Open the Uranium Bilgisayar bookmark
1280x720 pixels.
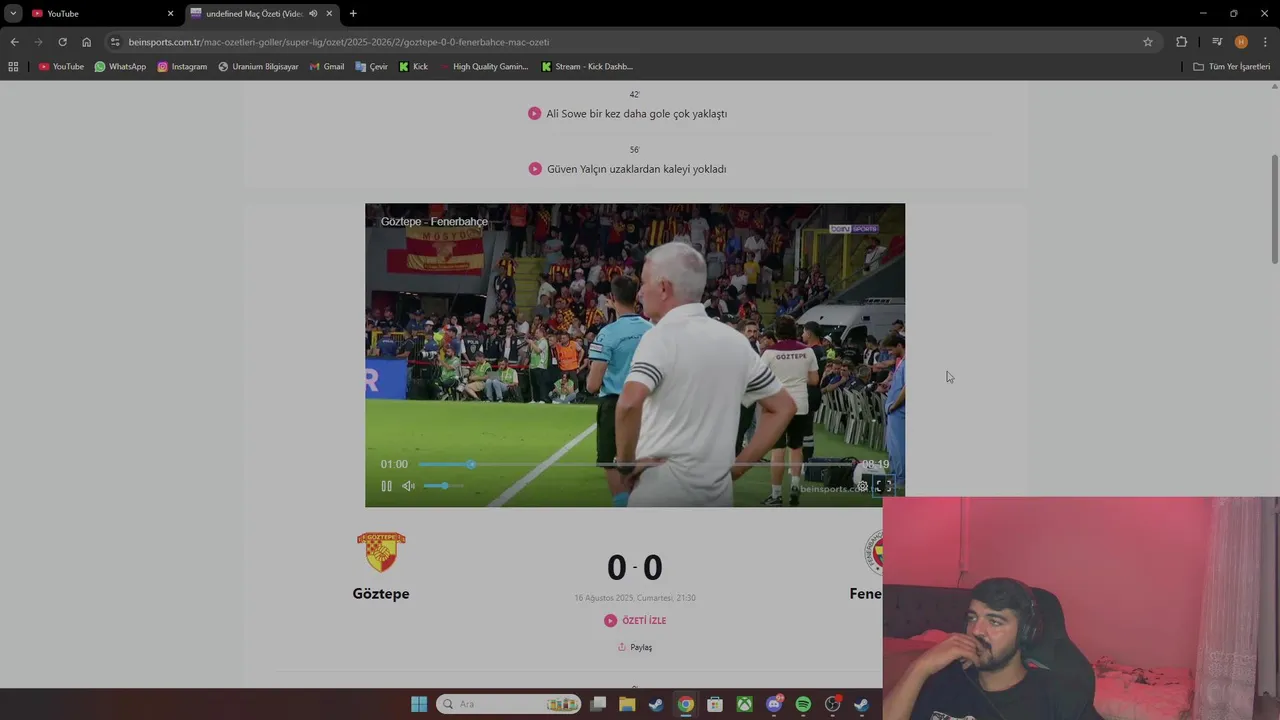click(258, 67)
